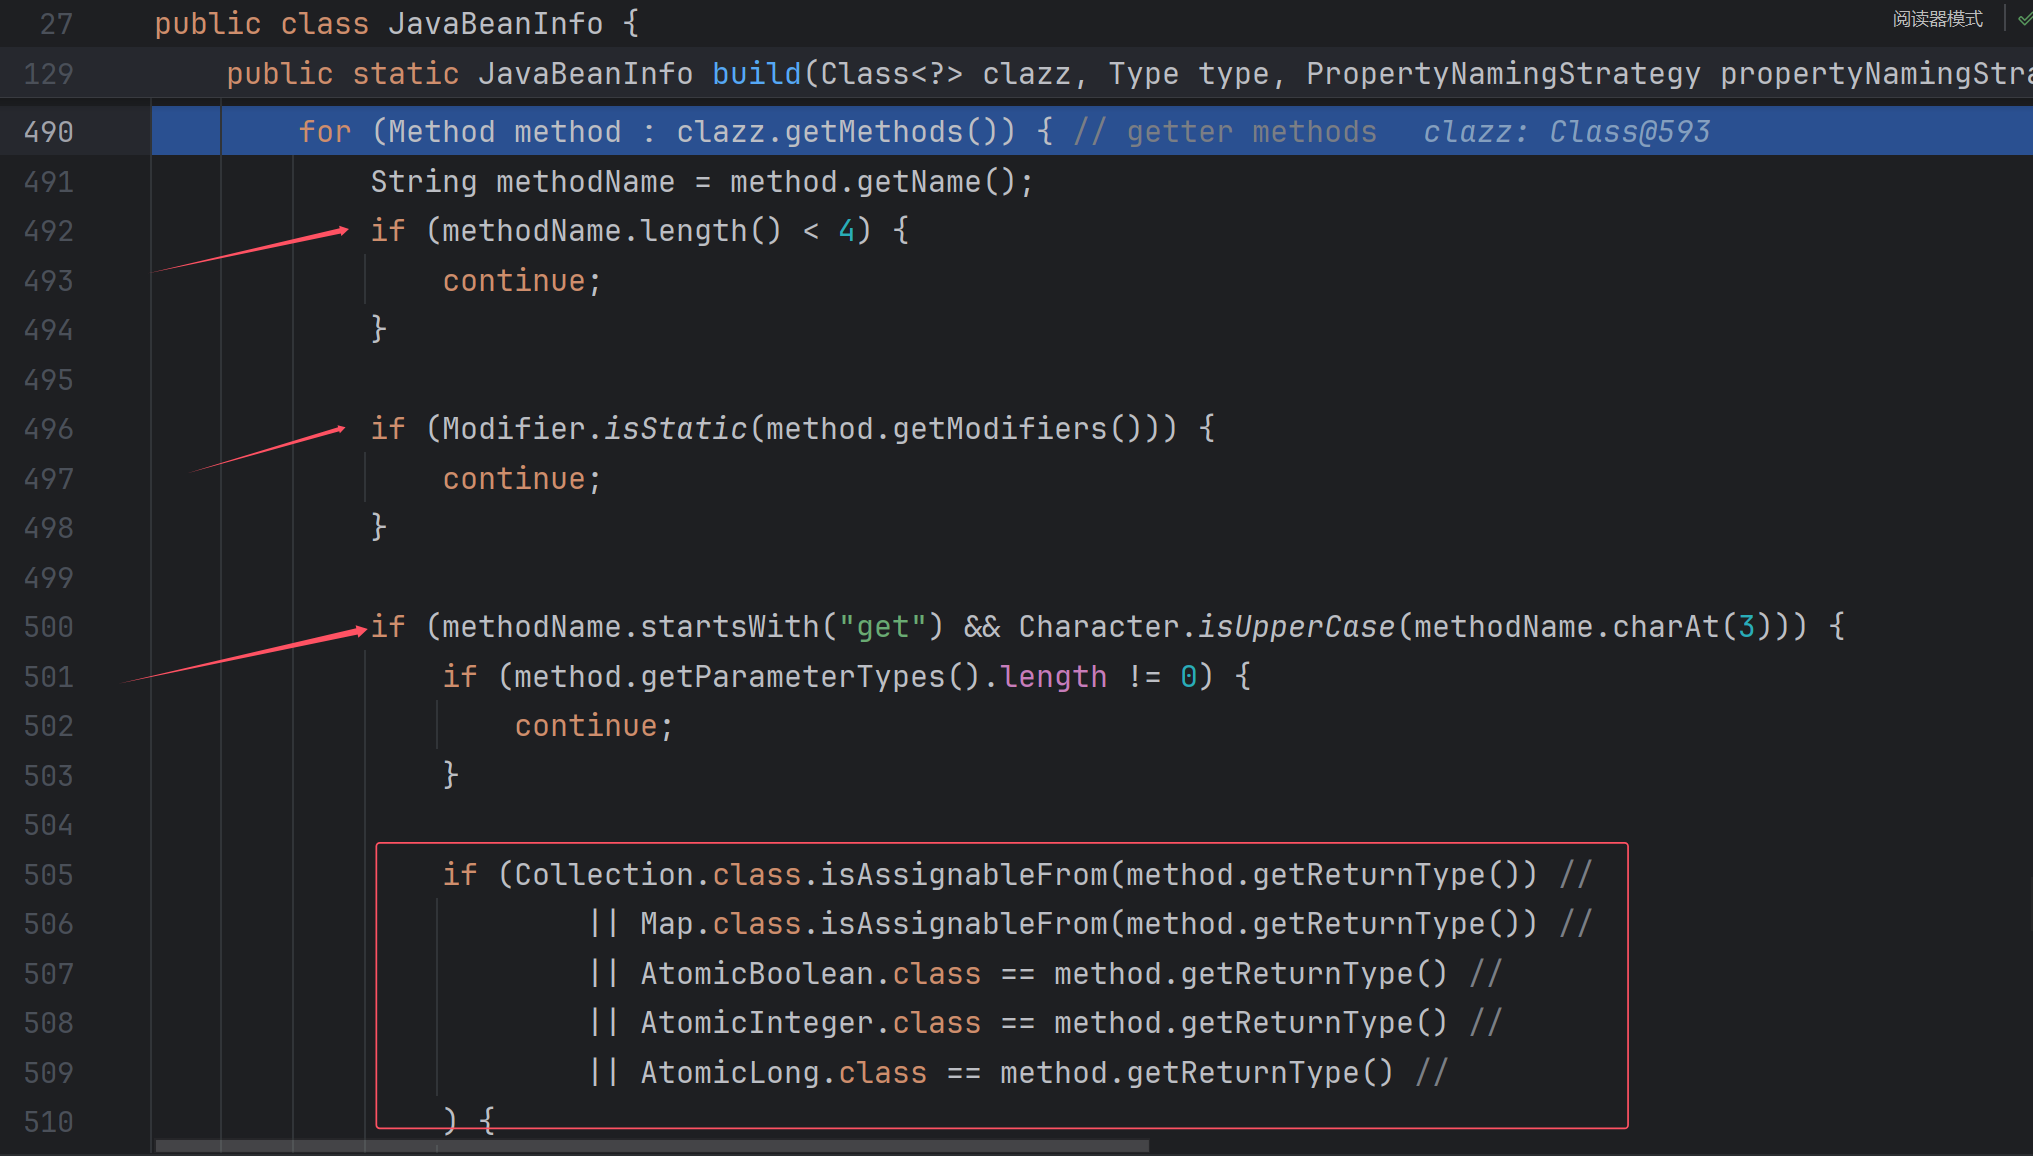
Task: Click AtomicBoolean identifier on line 507
Action: (757, 974)
